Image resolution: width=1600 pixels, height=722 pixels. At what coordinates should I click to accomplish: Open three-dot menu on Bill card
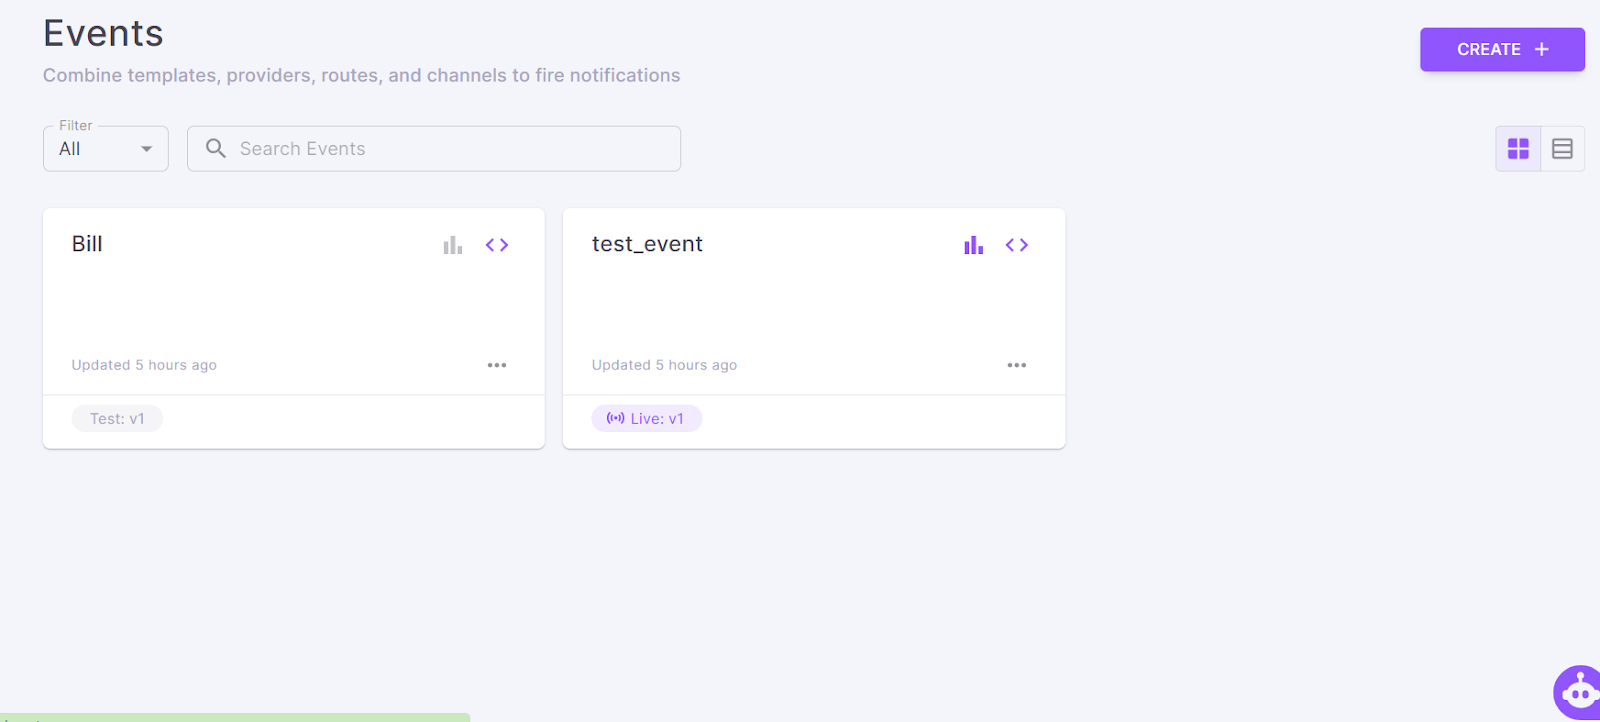(497, 365)
